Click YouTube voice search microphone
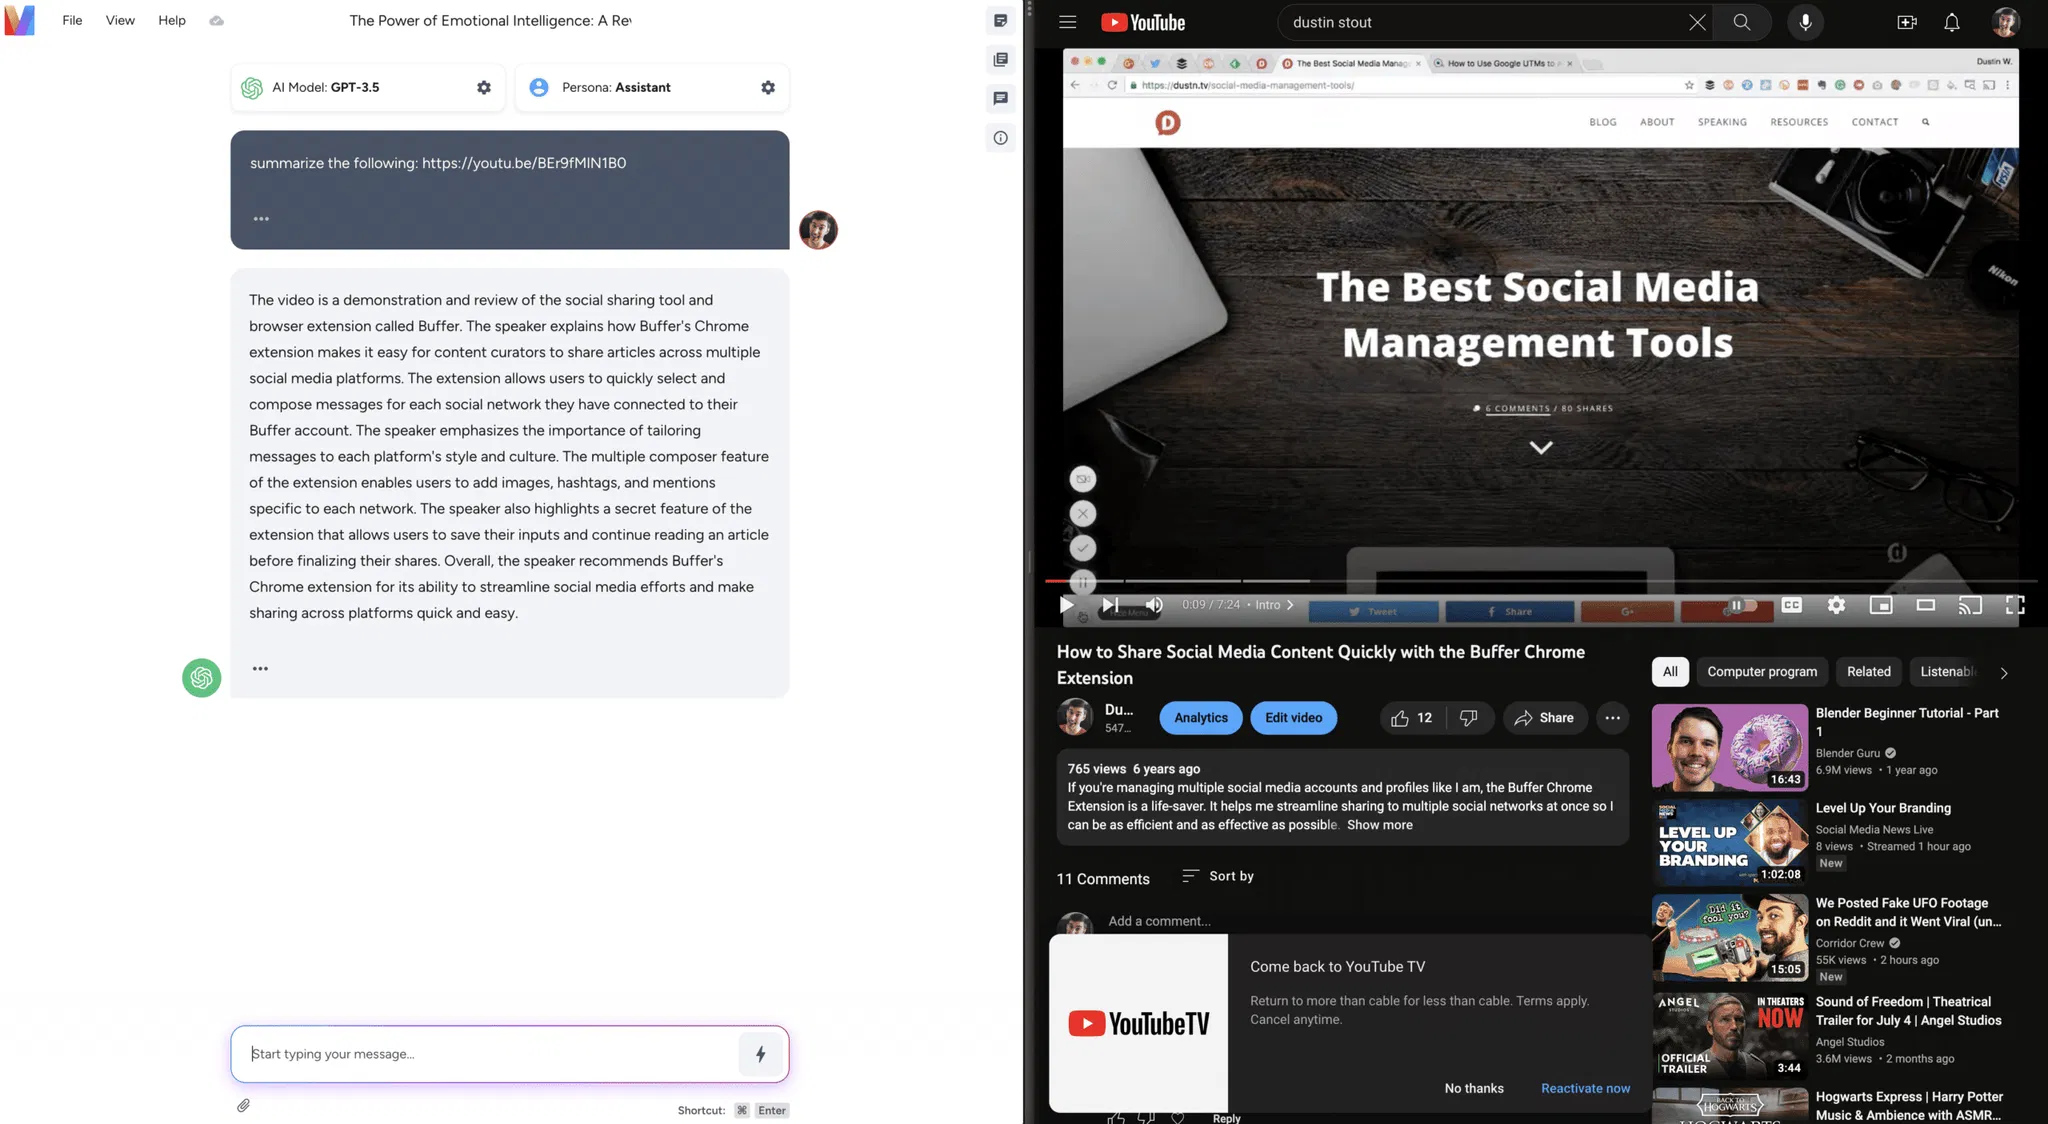This screenshot has width=2048, height=1124. [x=1805, y=22]
